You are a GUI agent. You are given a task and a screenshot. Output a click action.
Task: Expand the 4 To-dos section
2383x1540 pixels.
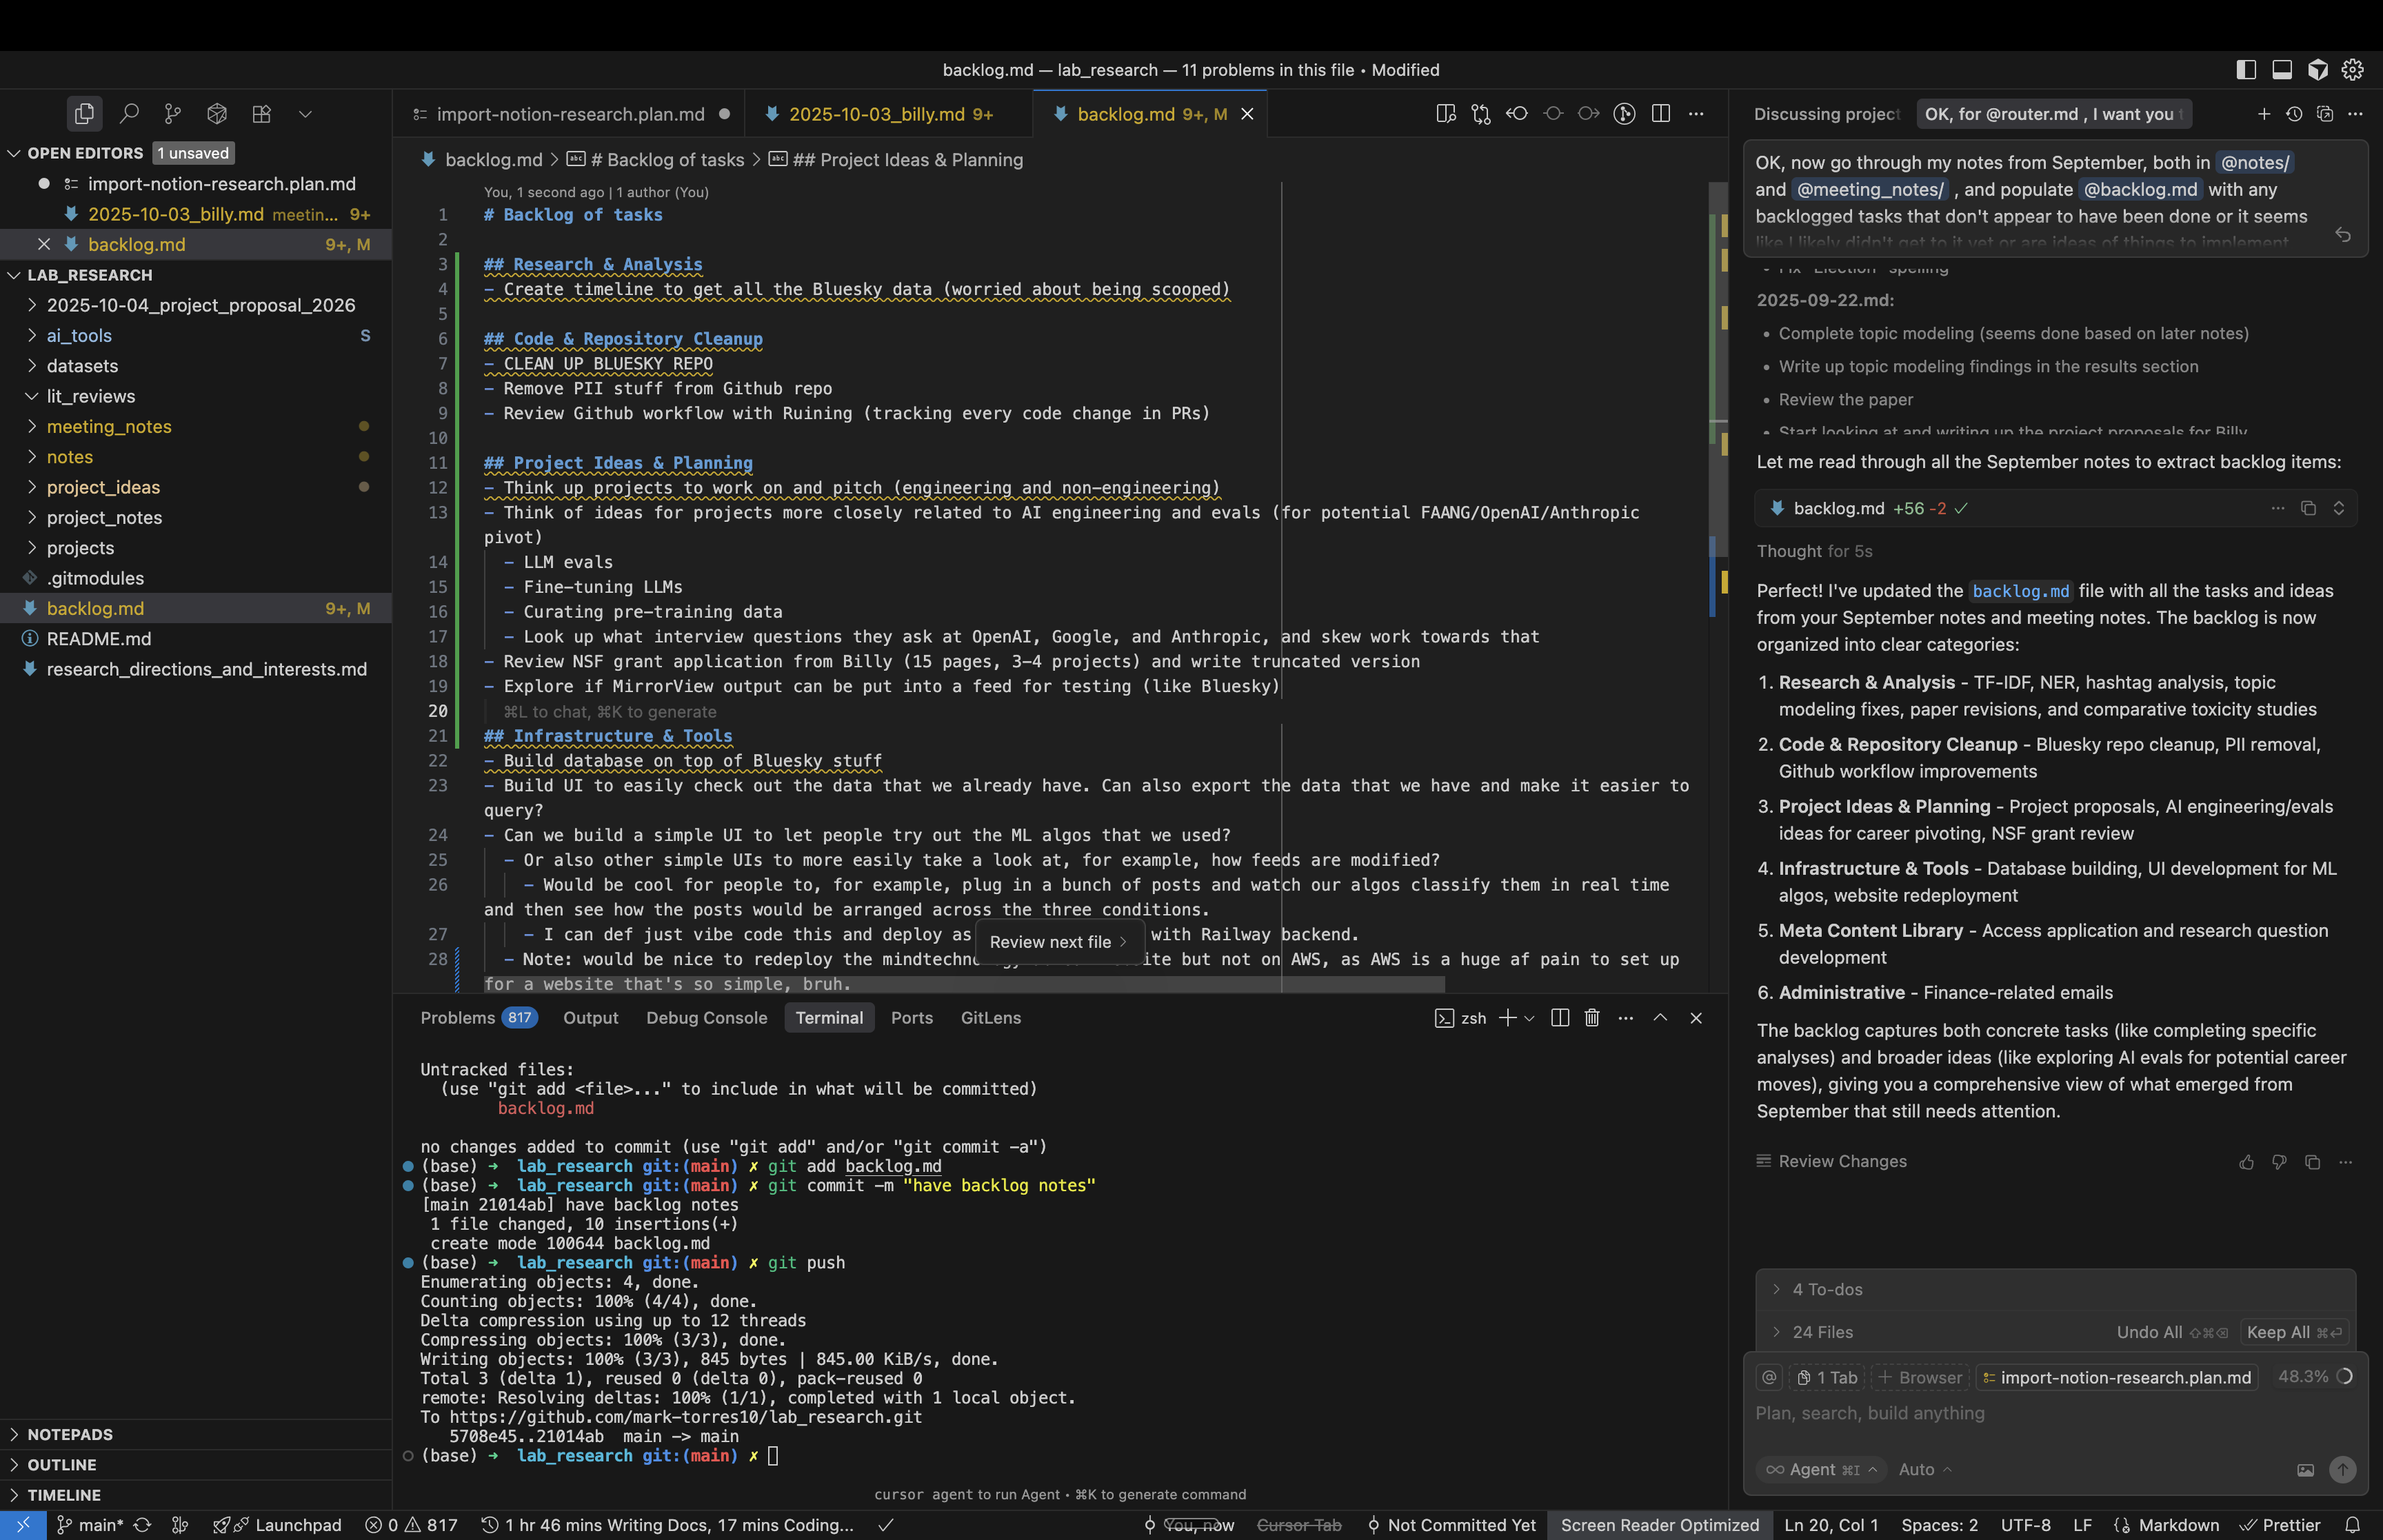click(1827, 1290)
